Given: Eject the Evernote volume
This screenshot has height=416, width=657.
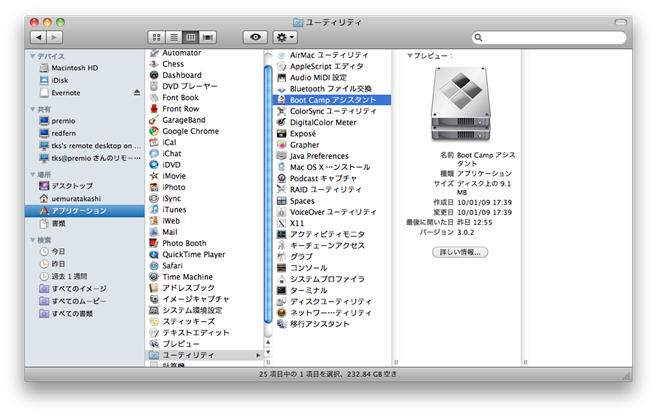Looking at the screenshot, I should coord(137,93).
